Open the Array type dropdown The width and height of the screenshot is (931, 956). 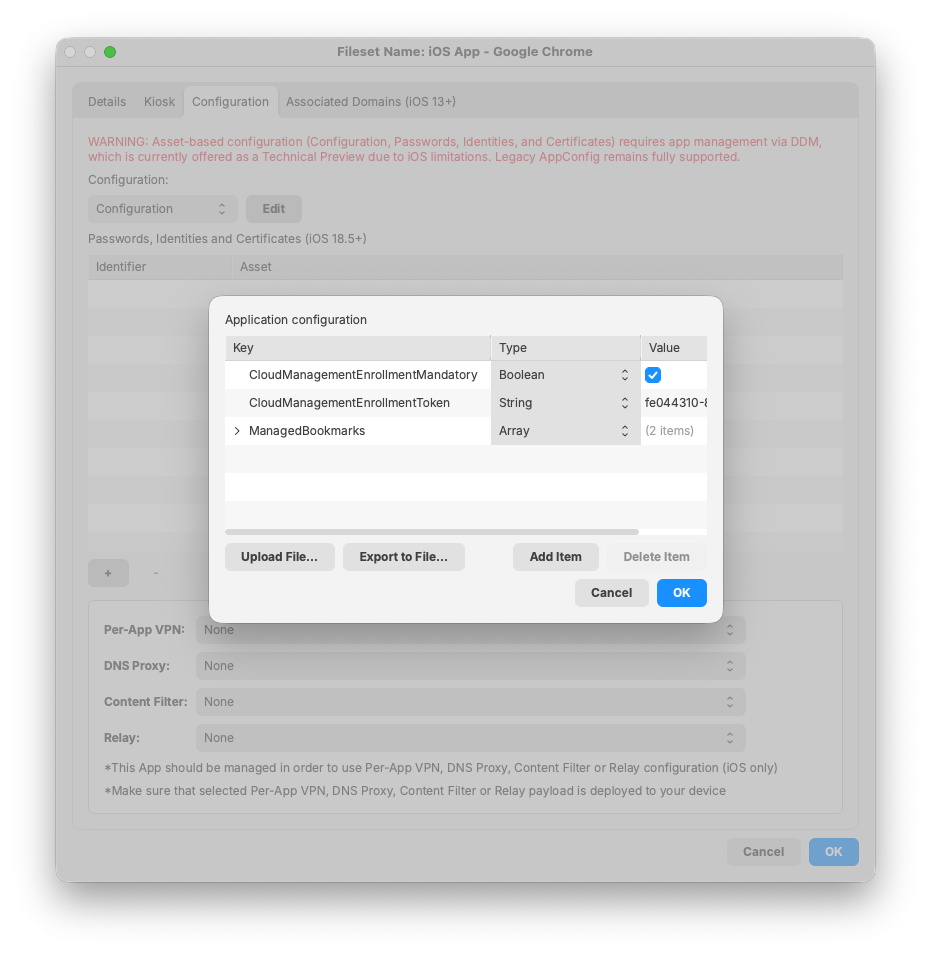(565, 431)
